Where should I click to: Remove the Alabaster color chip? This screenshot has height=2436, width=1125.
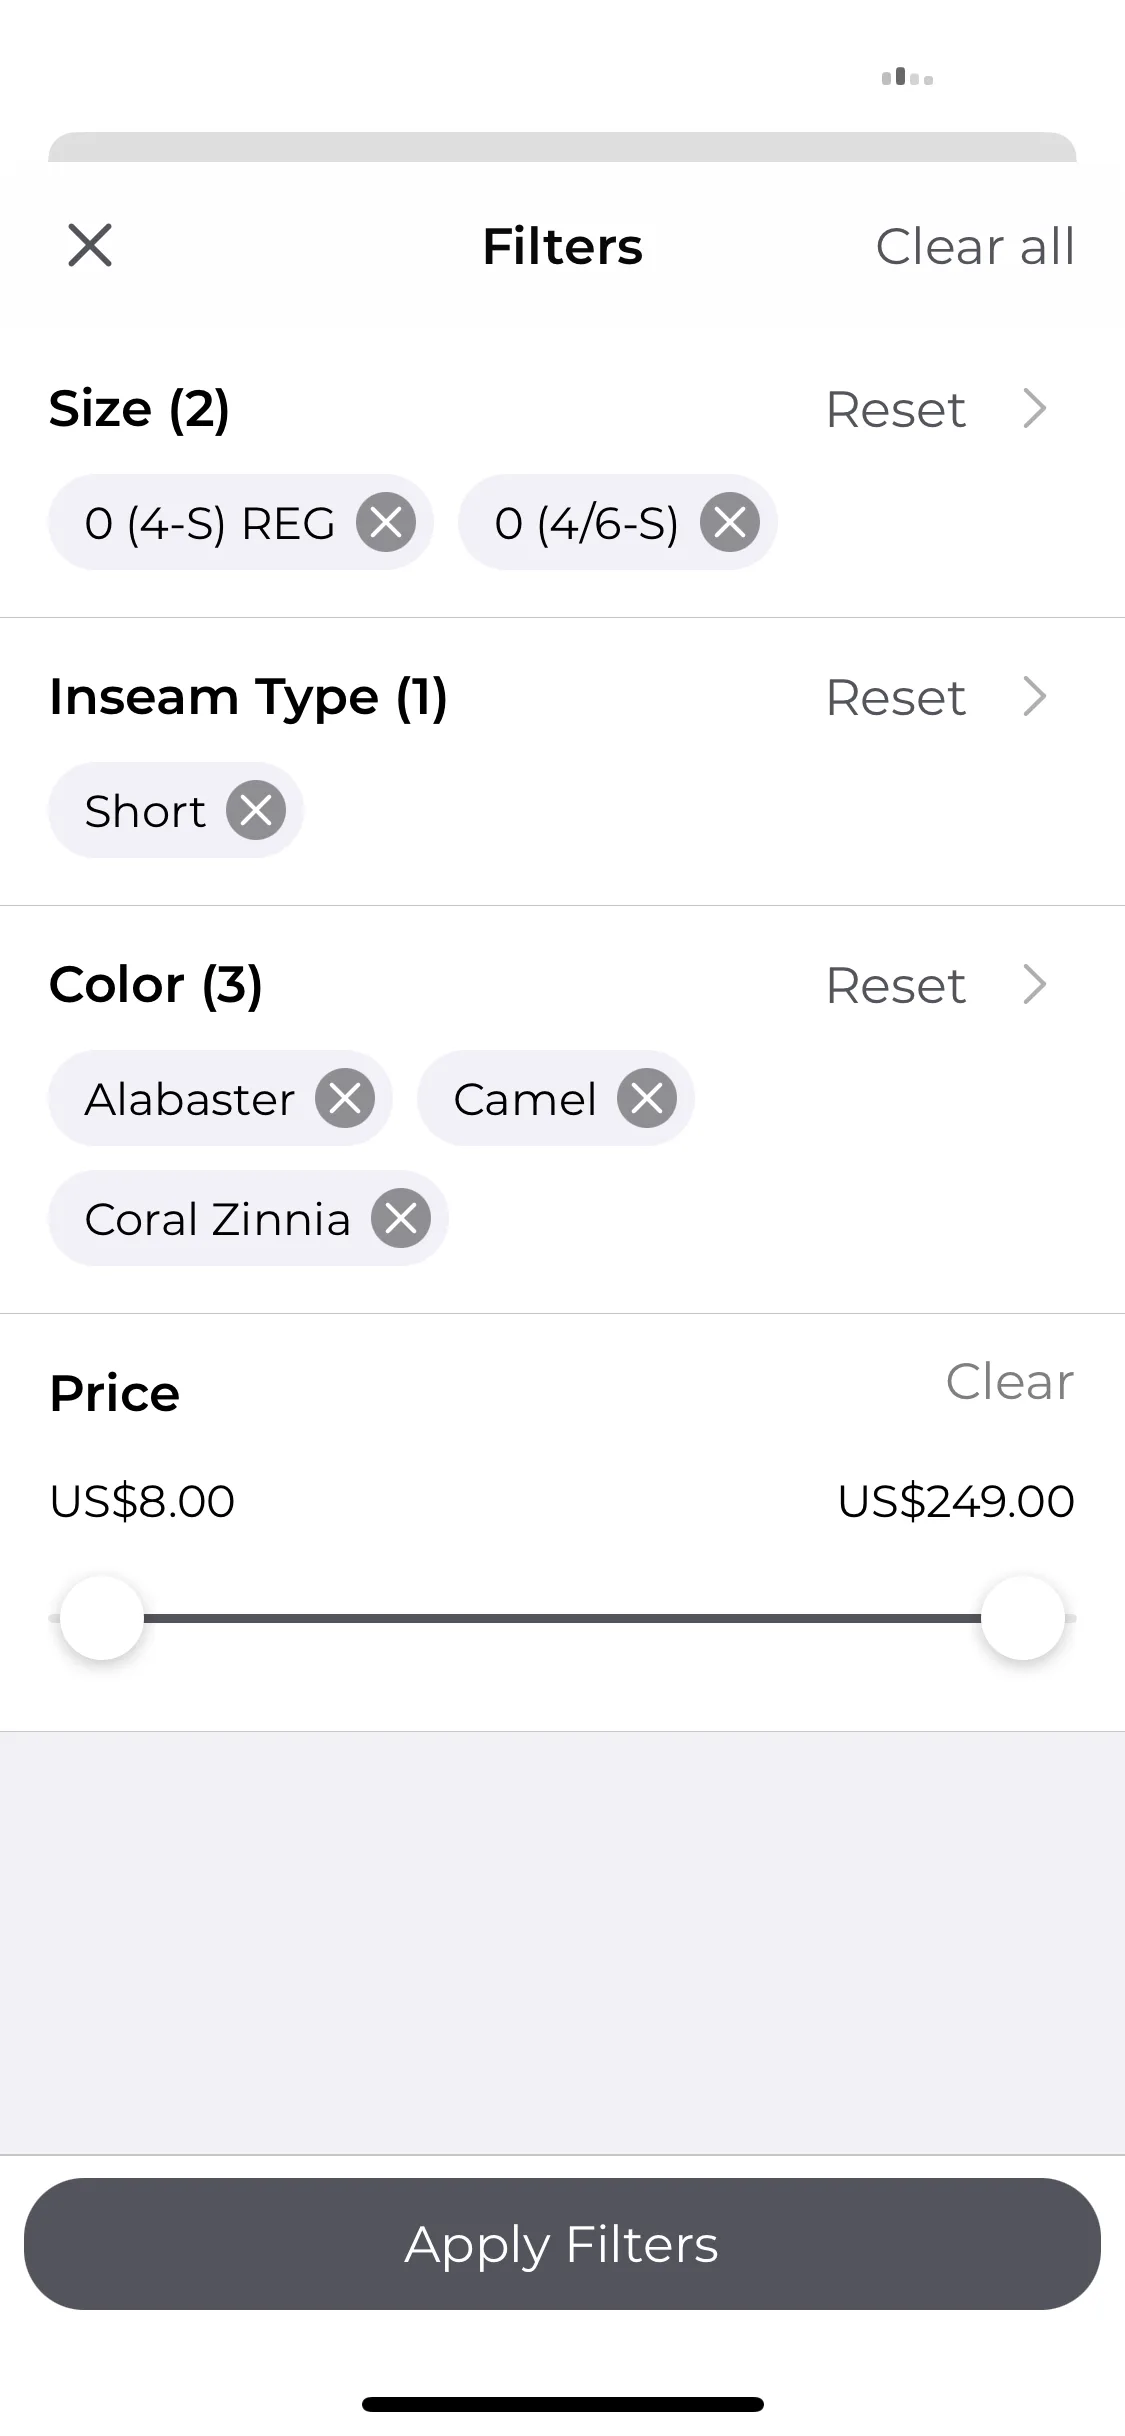click(345, 1098)
